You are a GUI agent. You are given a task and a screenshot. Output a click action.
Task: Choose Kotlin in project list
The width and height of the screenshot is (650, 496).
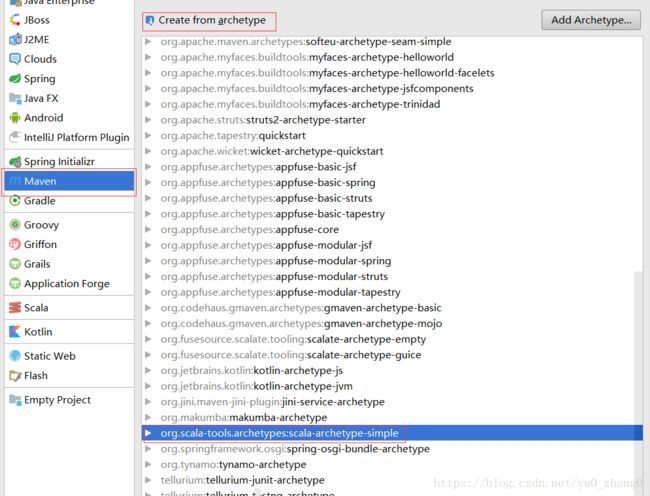pos(69,331)
